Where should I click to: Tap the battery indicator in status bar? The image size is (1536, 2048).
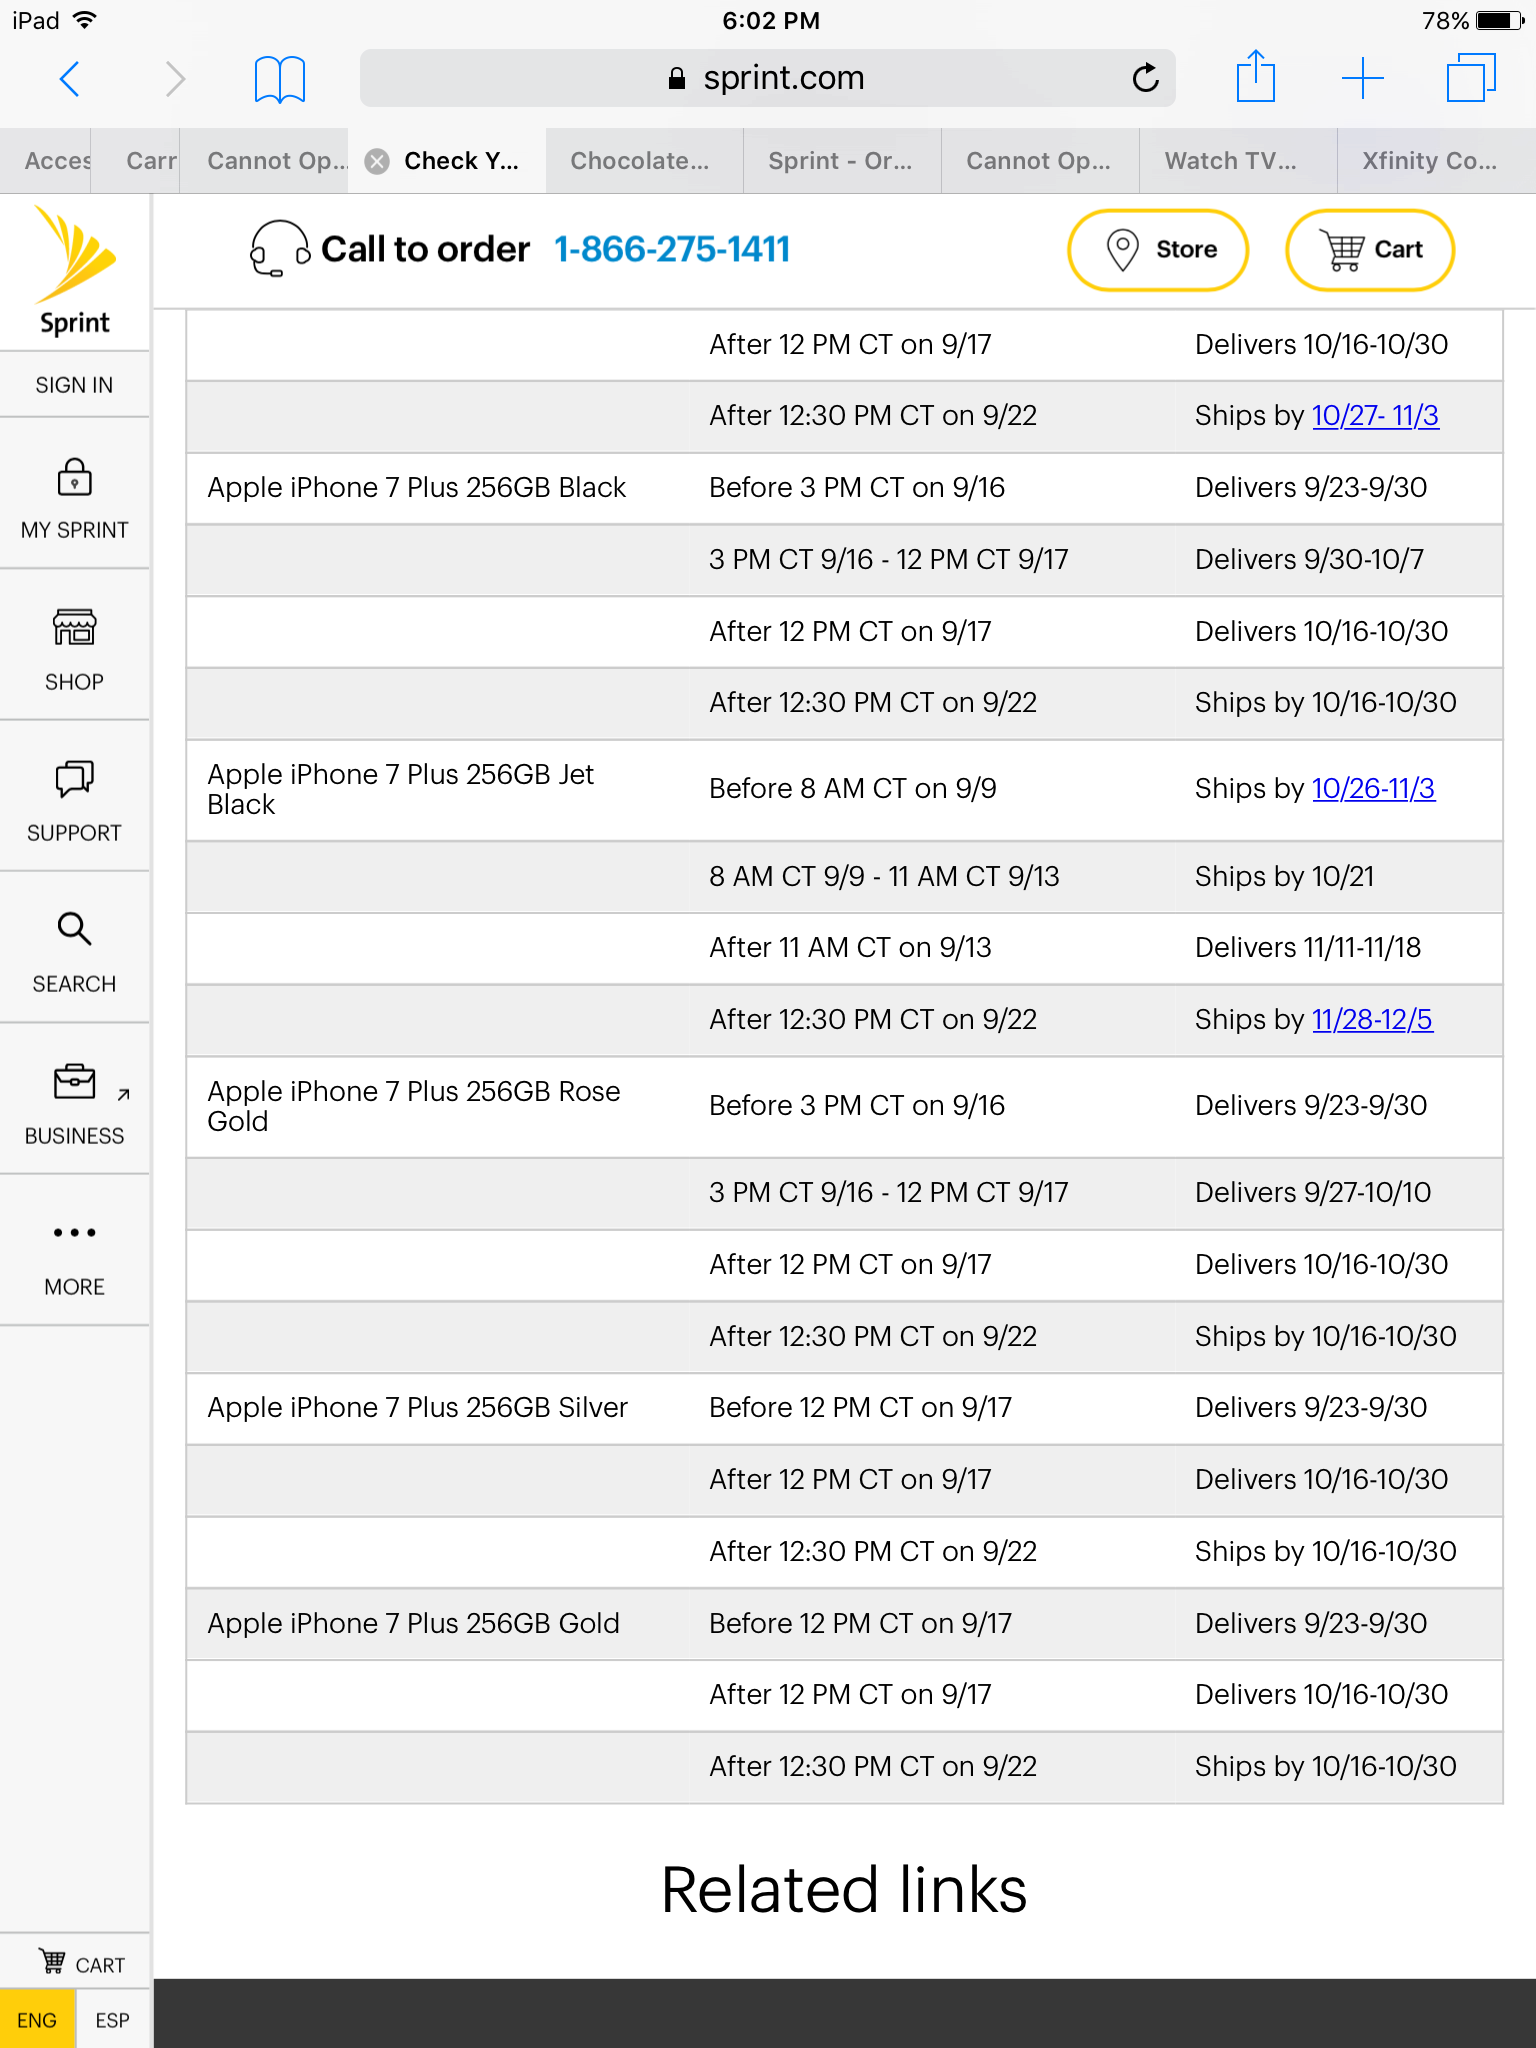tap(1499, 20)
